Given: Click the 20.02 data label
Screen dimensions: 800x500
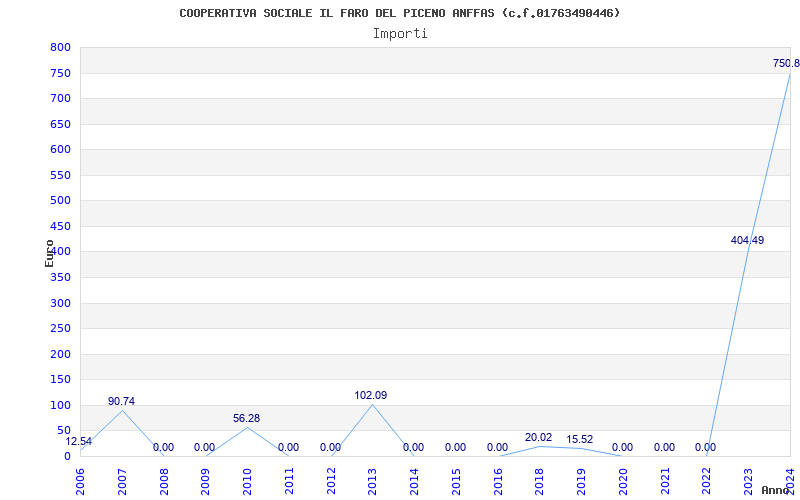Looking at the screenshot, I should [x=538, y=437].
